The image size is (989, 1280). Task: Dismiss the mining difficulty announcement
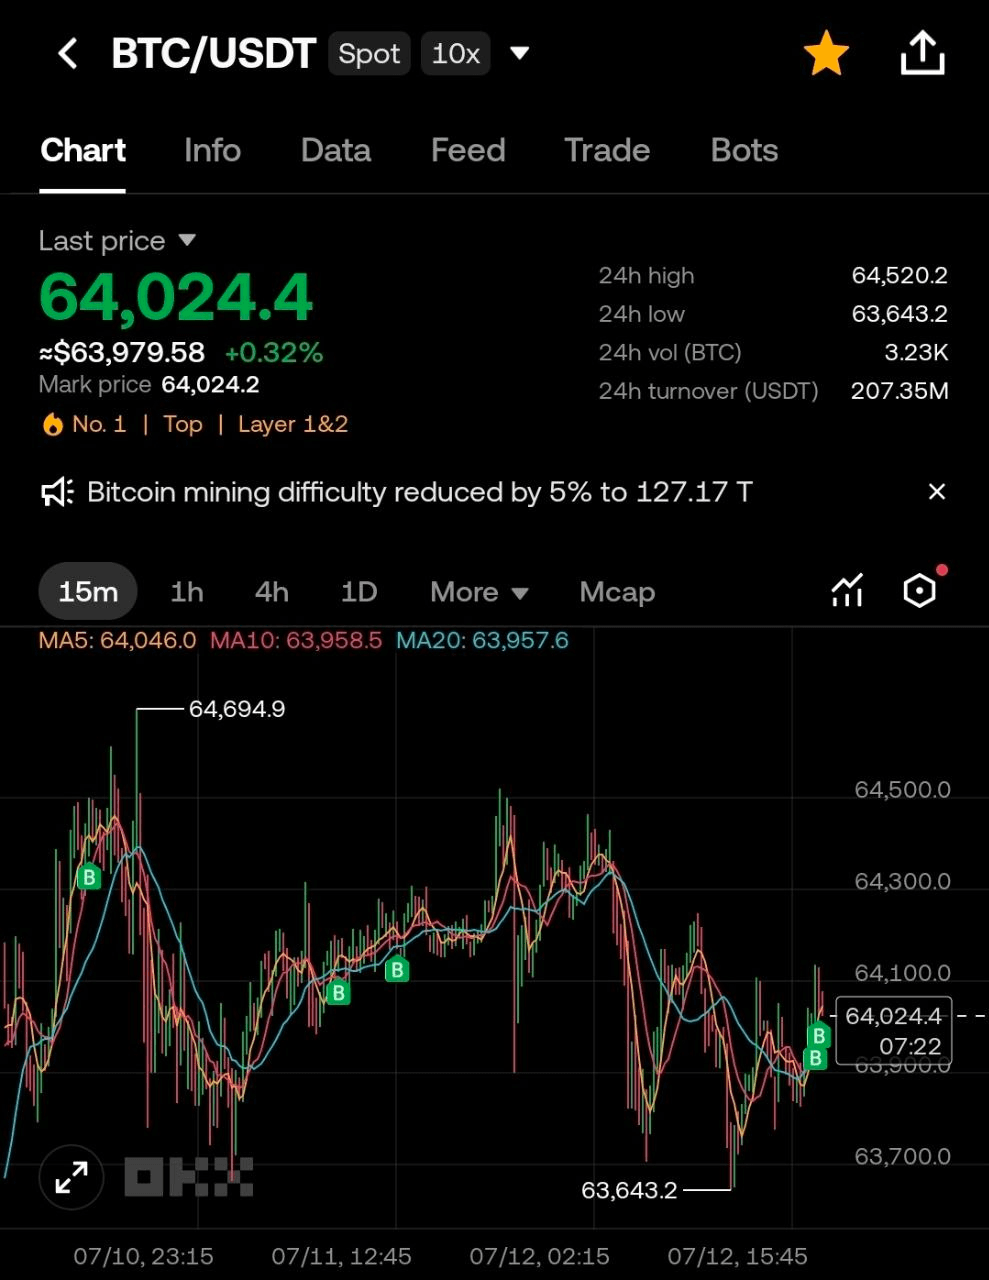(x=936, y=492)
